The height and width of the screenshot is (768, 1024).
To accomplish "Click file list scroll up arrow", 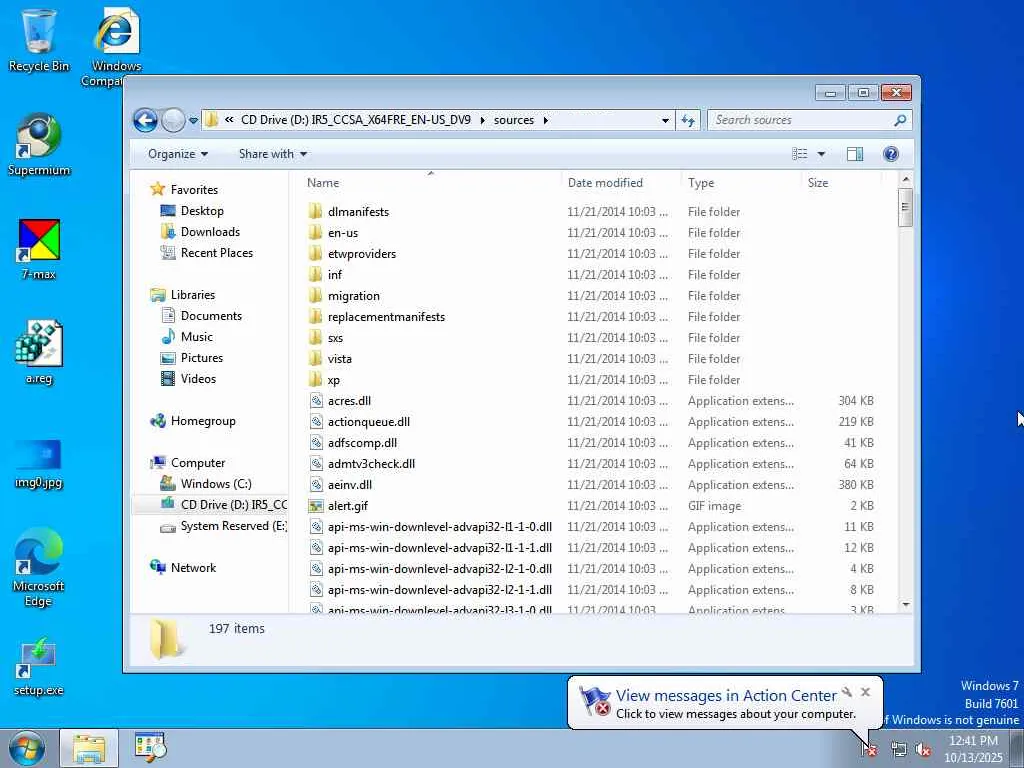I will click(x=905, y=179).
